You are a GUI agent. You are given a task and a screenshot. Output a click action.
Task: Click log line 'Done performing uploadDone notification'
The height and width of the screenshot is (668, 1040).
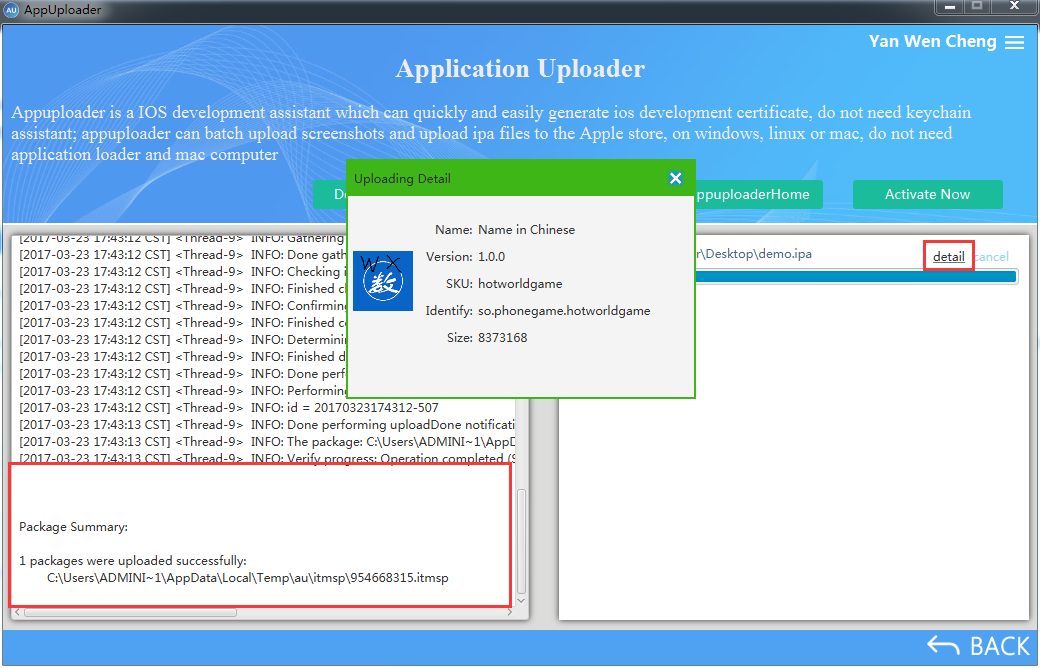coord(267,425)
